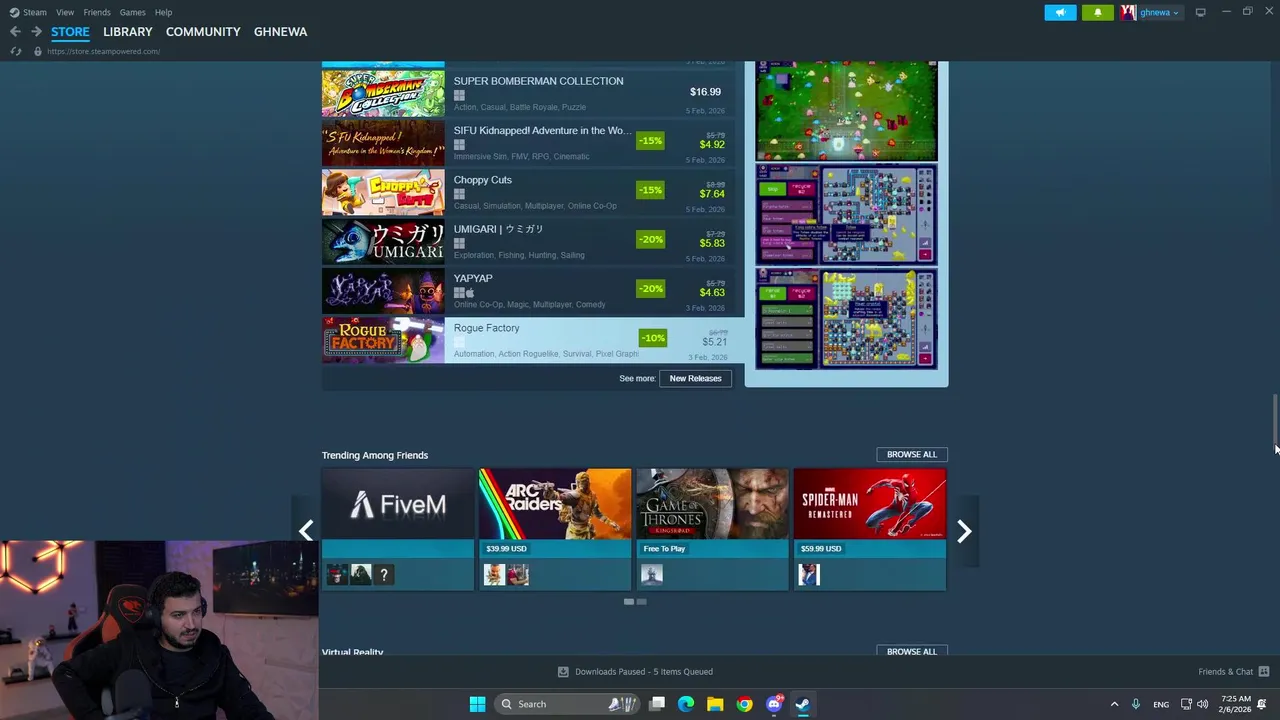Open Friends & Chat
Screen dimensions: 1280x720
click(x=1234, y=672)
